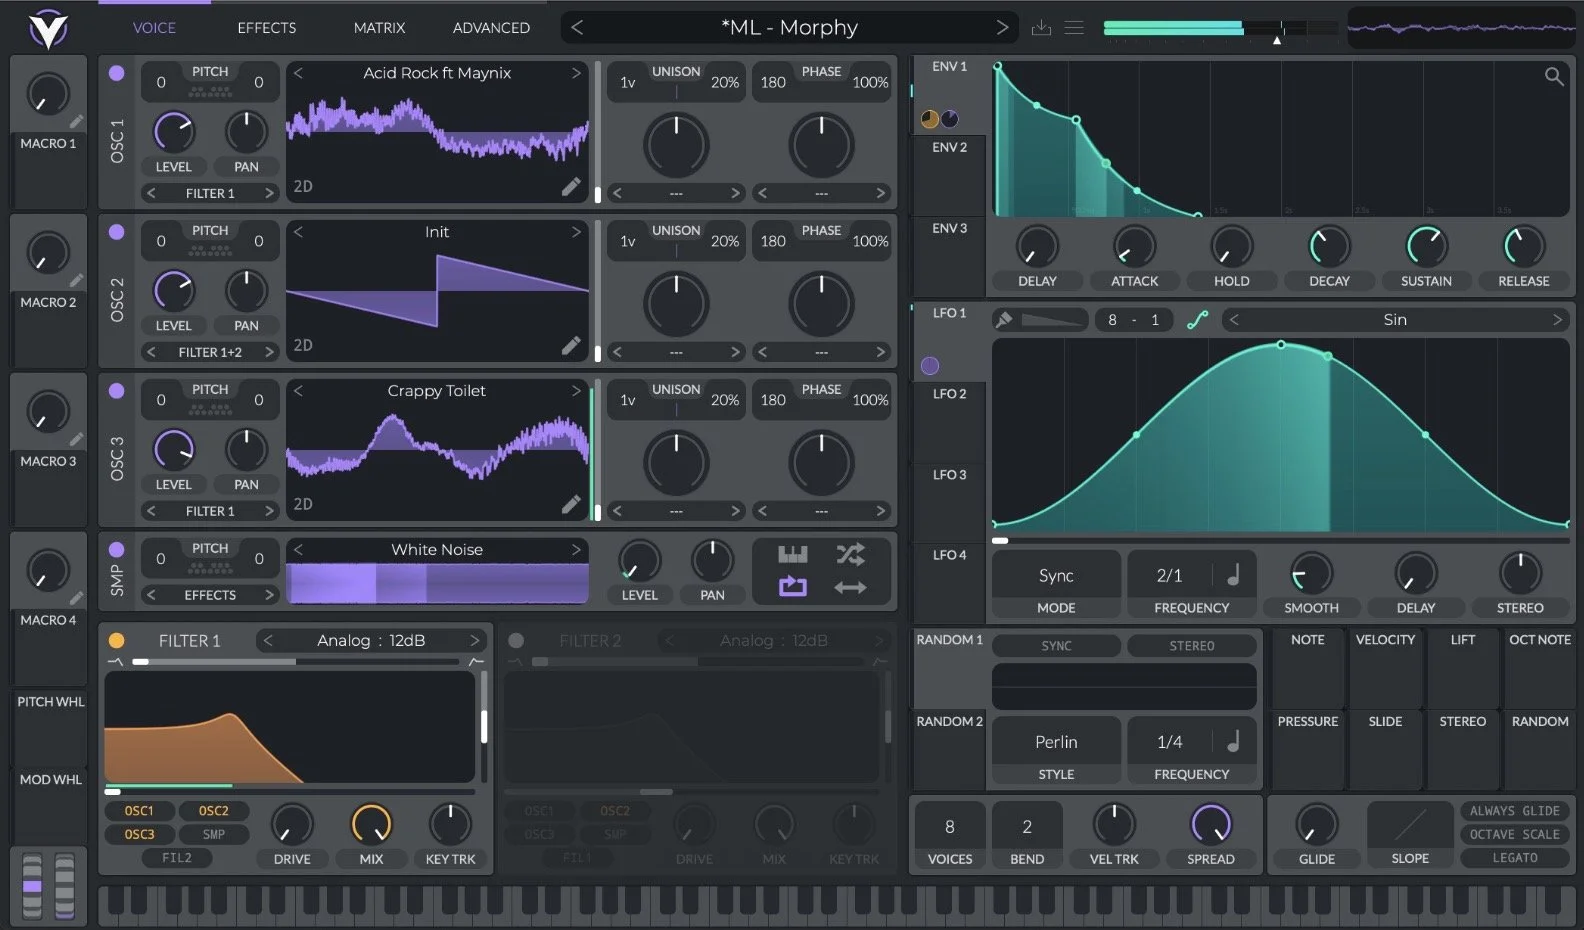
Task: Toggle OSC 1 on/off
Action: [117, 73]
